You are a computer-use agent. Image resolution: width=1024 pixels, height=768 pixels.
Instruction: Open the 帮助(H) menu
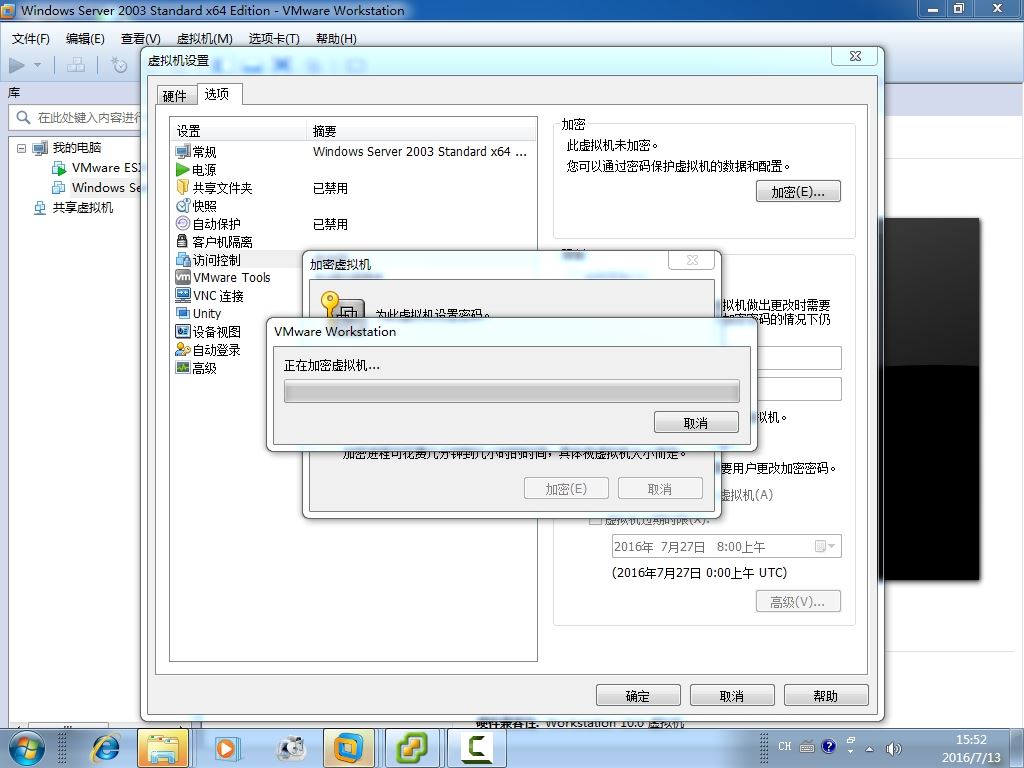tap(336, 39)
